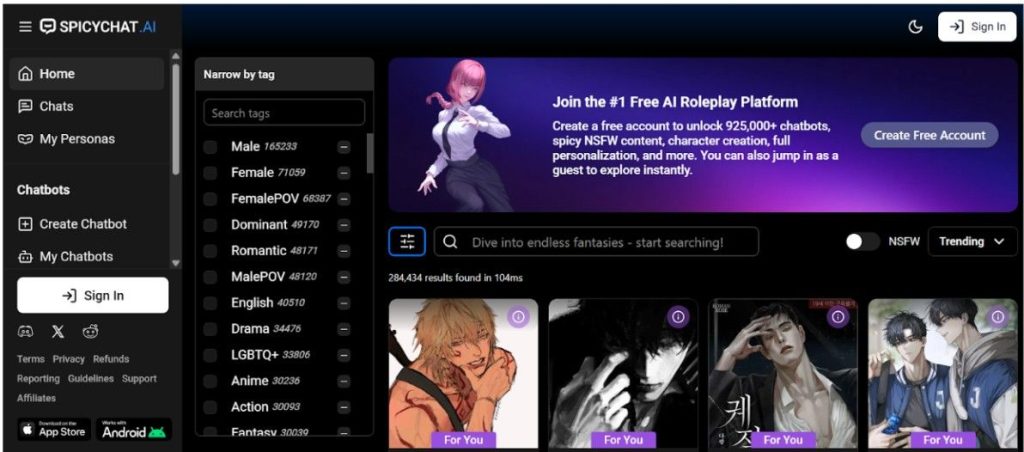The width and height of the screenshot is (1024, 452).
Task: Click the Android badge
Action: tap(135, 430)
